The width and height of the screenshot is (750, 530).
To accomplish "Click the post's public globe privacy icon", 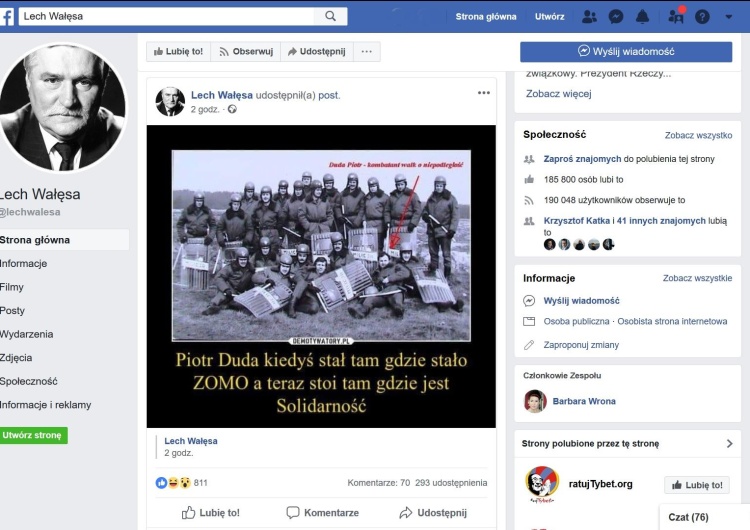I will pyautogui.click(x=232, y=109).
